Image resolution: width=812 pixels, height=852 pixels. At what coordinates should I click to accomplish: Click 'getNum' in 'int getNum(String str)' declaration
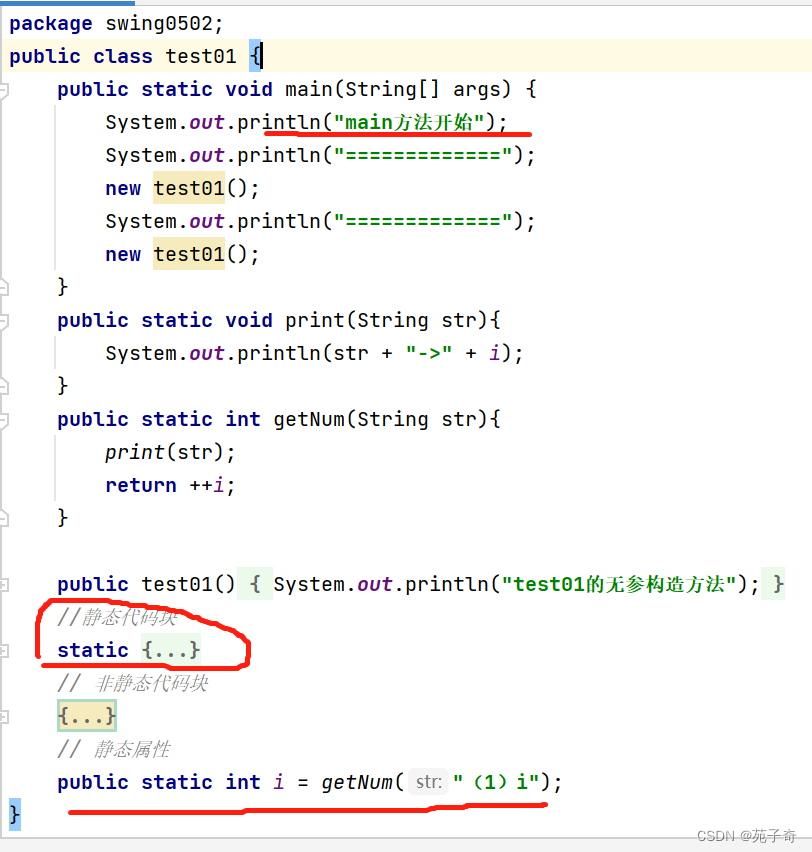pos(309,419)
